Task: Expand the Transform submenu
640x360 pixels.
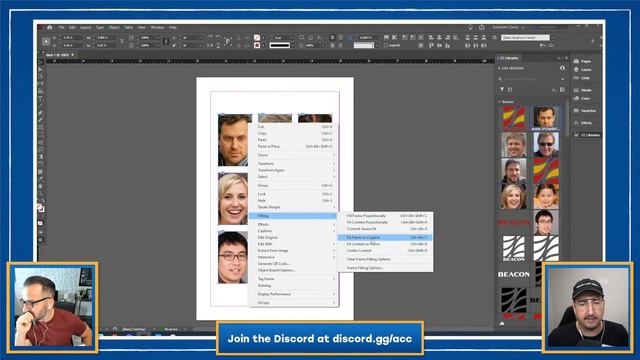Action: pyautogui.click(x=293, y=164)
